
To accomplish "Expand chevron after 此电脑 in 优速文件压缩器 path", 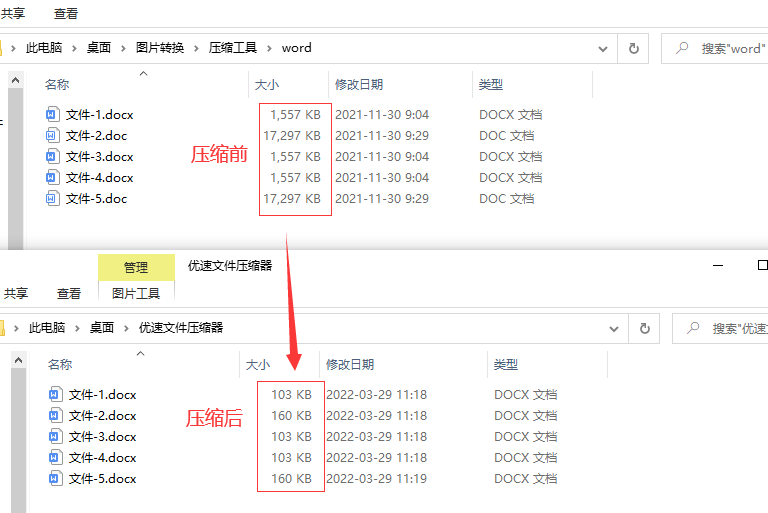I will (77, 328).
